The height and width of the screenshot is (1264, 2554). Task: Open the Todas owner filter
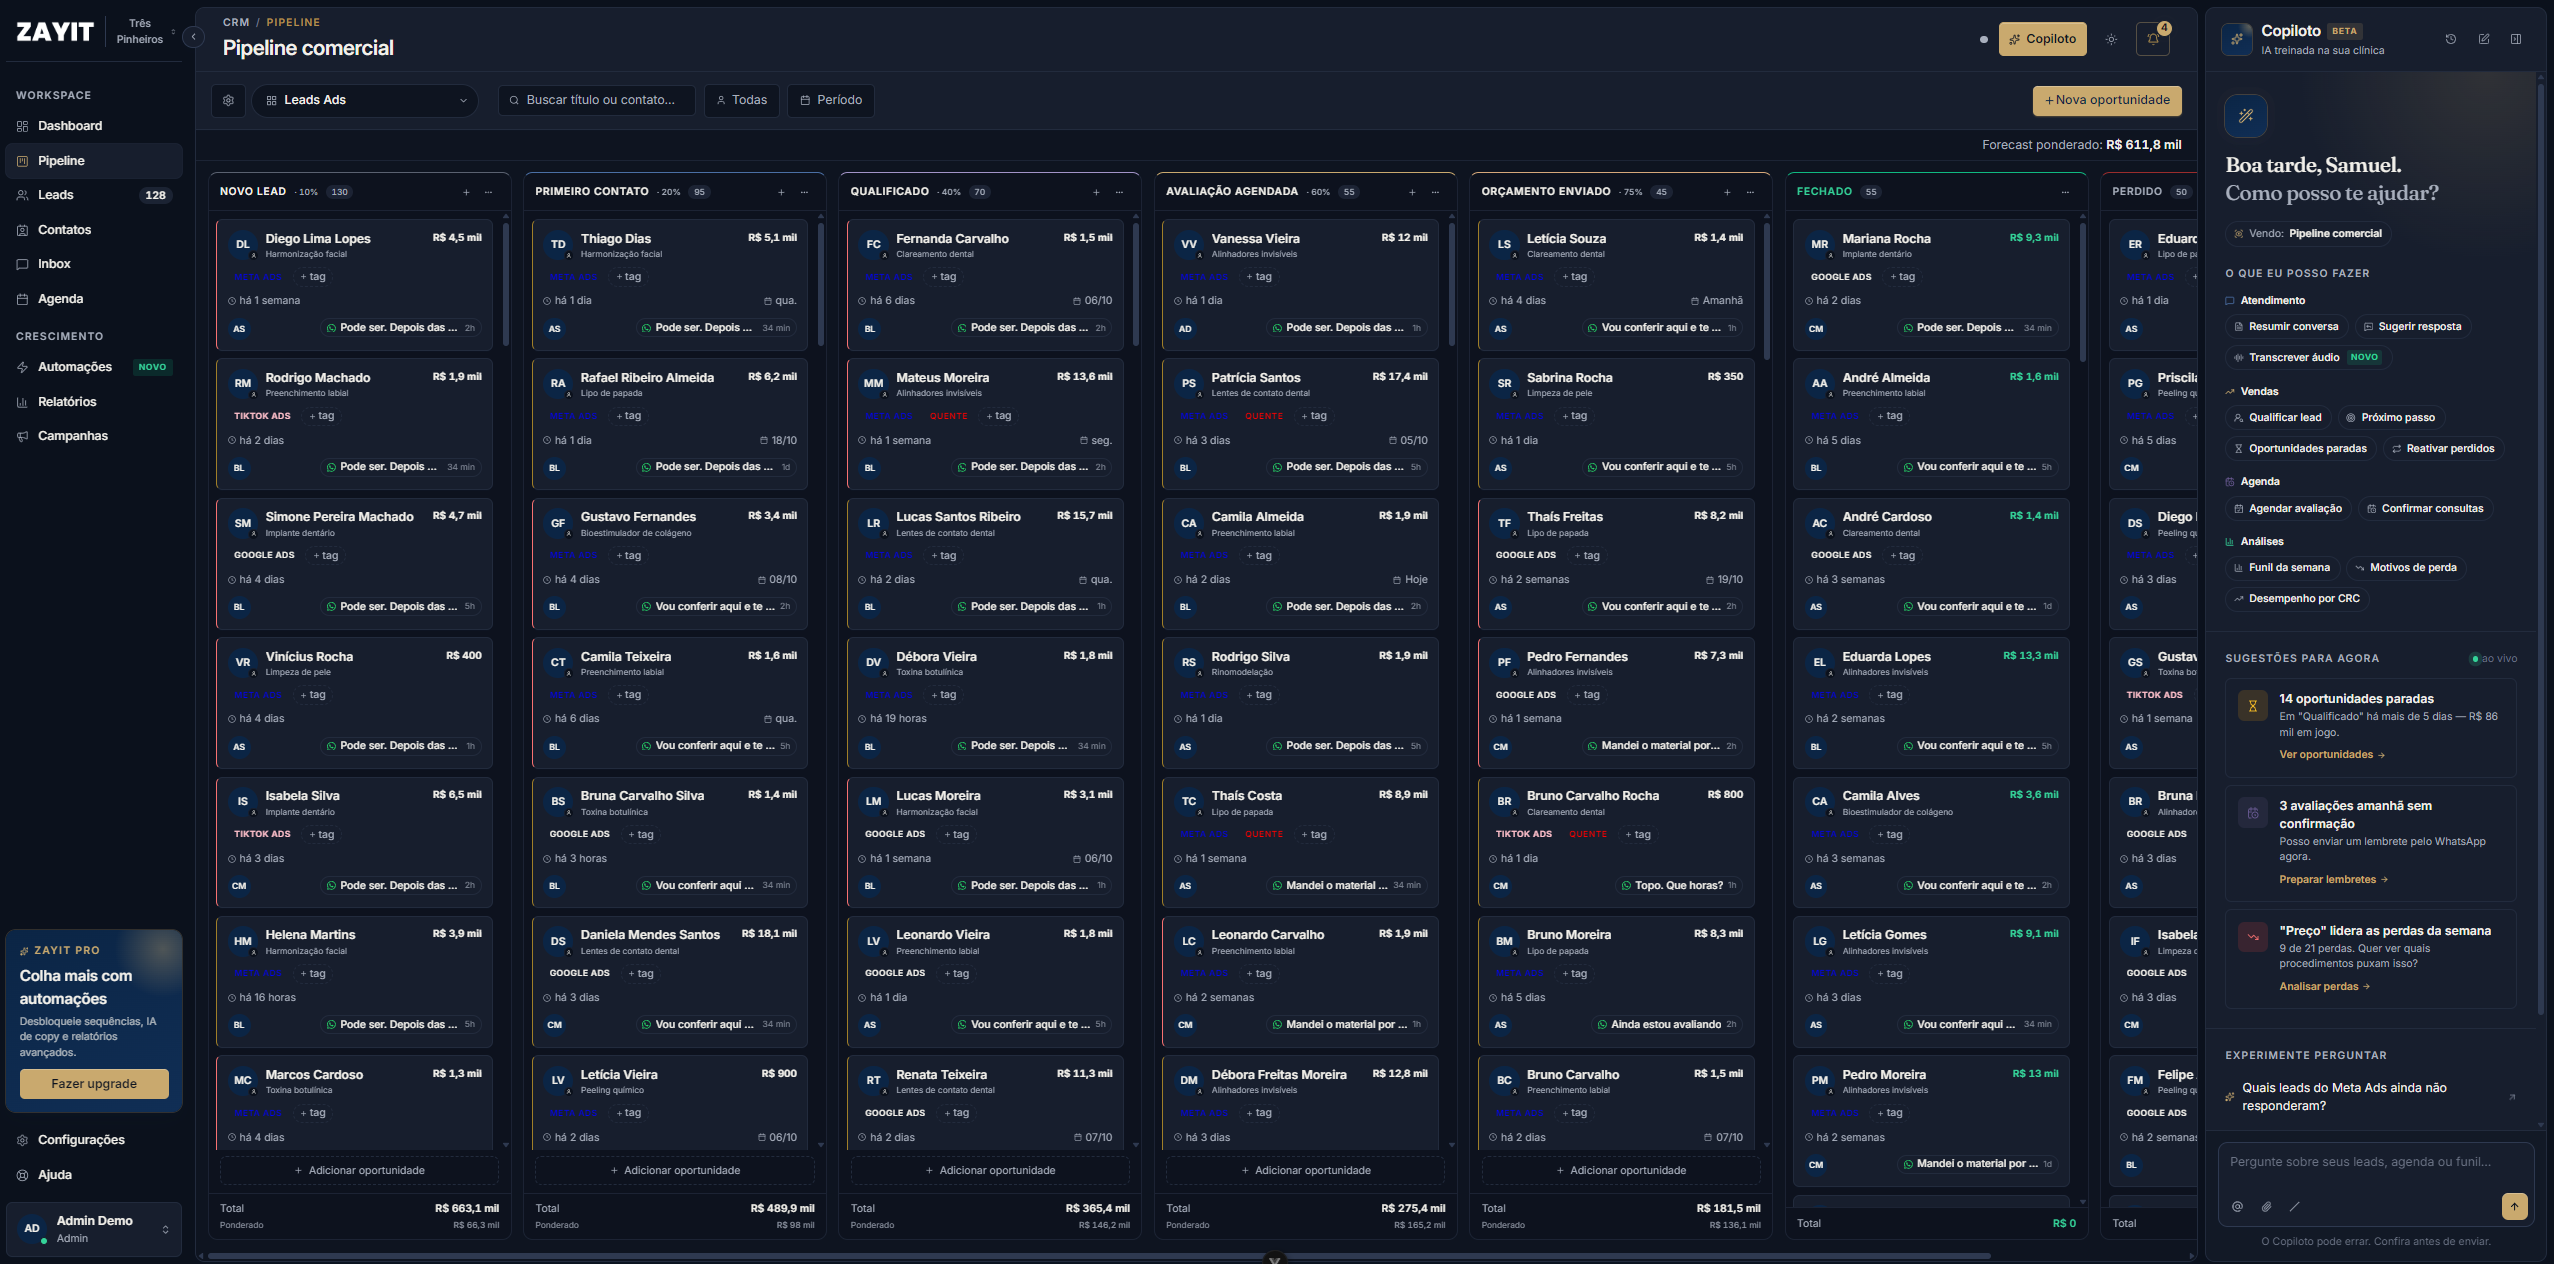coord(742,100)
